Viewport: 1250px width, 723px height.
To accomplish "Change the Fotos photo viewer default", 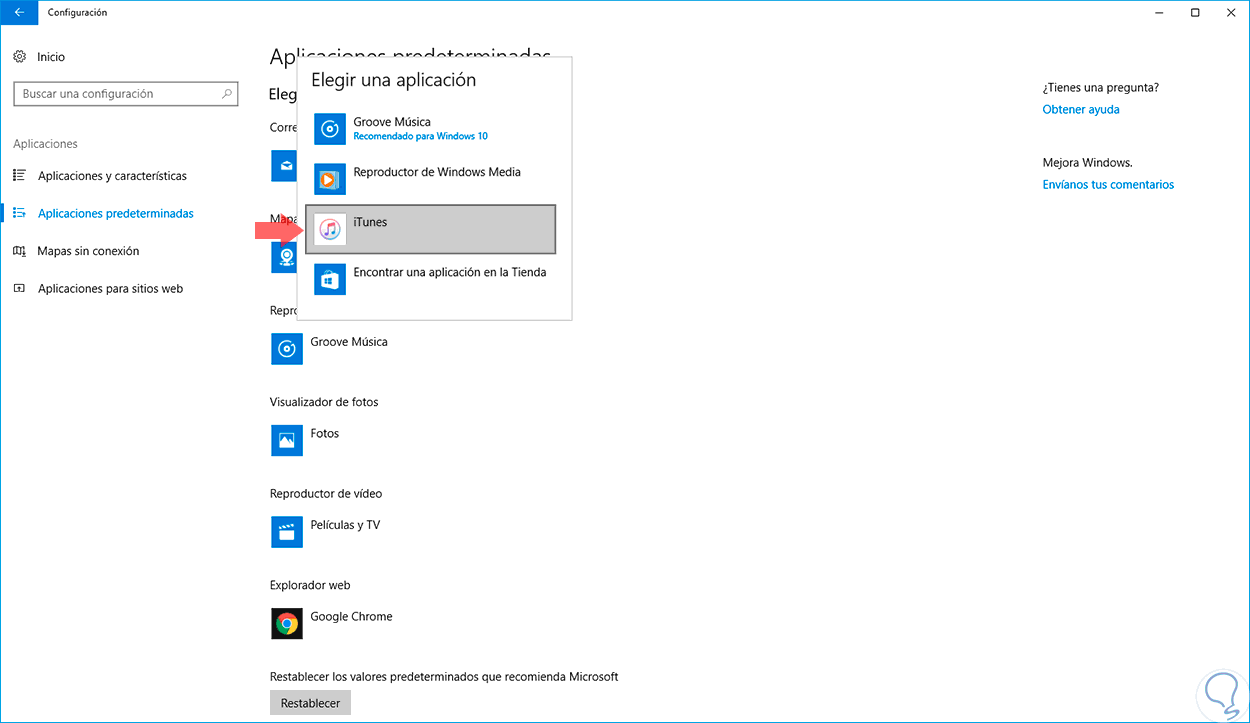I will click(306, 440).
